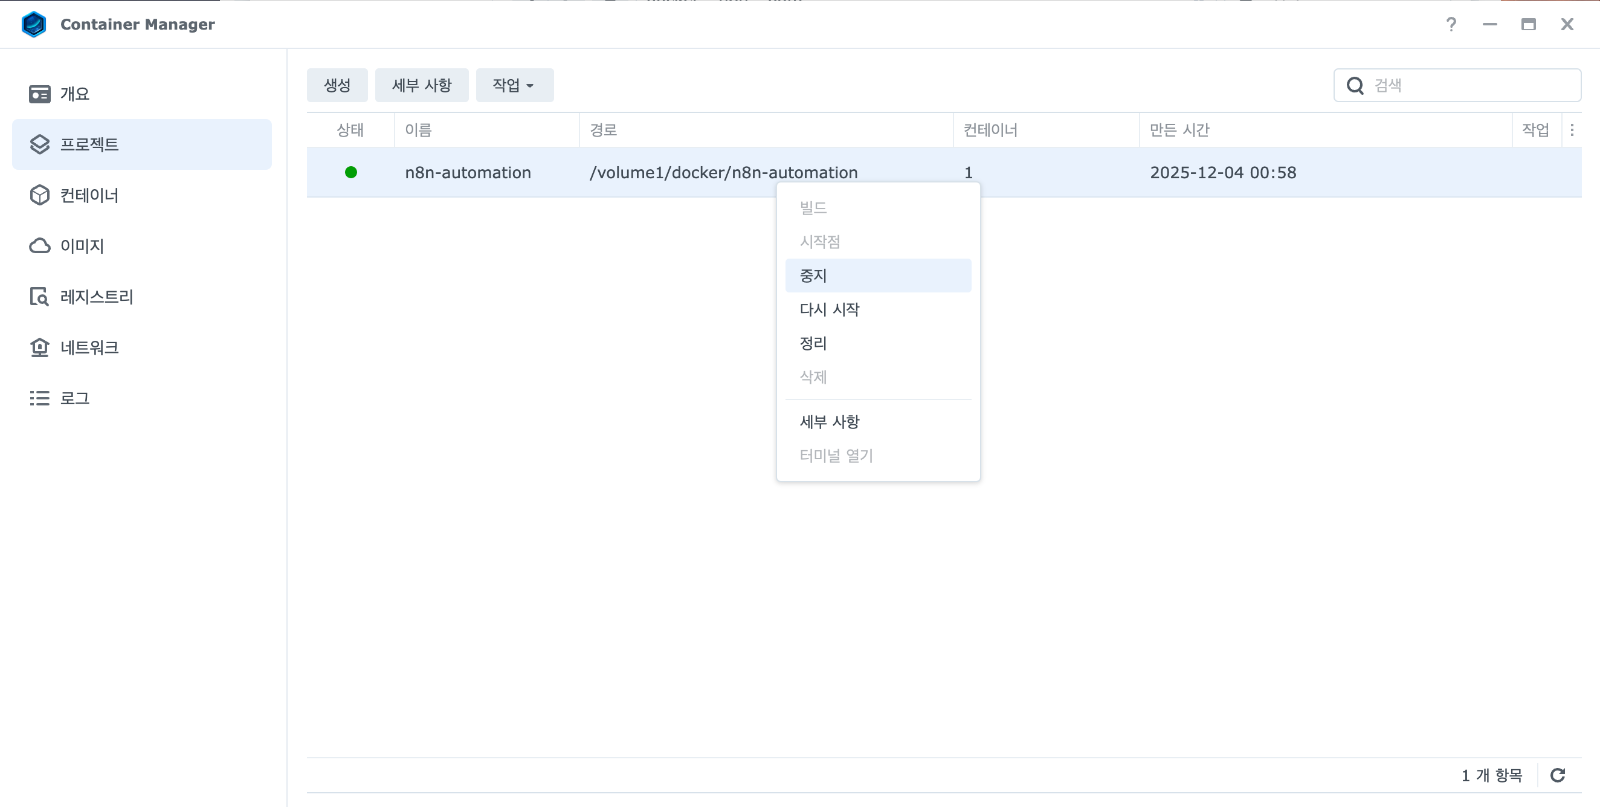Screen dimensions: 1600x807
Task: Minimize the Container Manager window
Action: [1490, 24]
